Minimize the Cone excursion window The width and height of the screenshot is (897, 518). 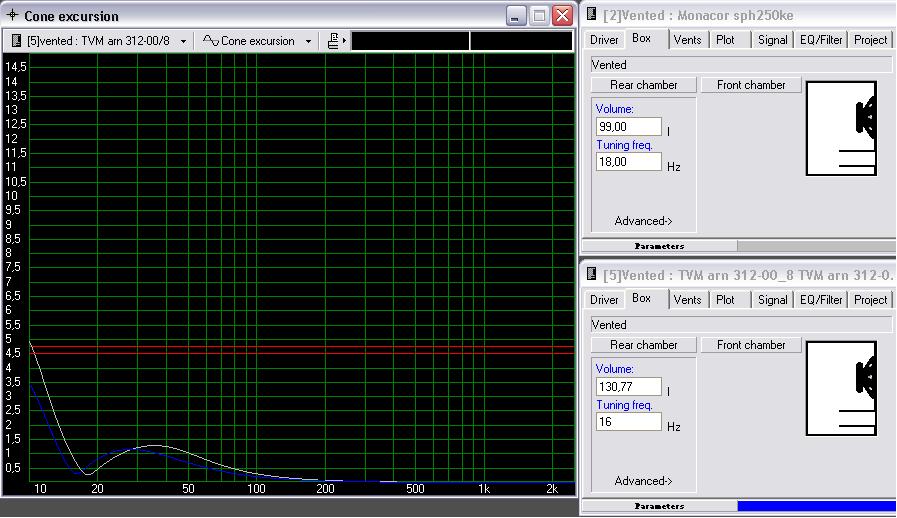click(x=516, y=15)
